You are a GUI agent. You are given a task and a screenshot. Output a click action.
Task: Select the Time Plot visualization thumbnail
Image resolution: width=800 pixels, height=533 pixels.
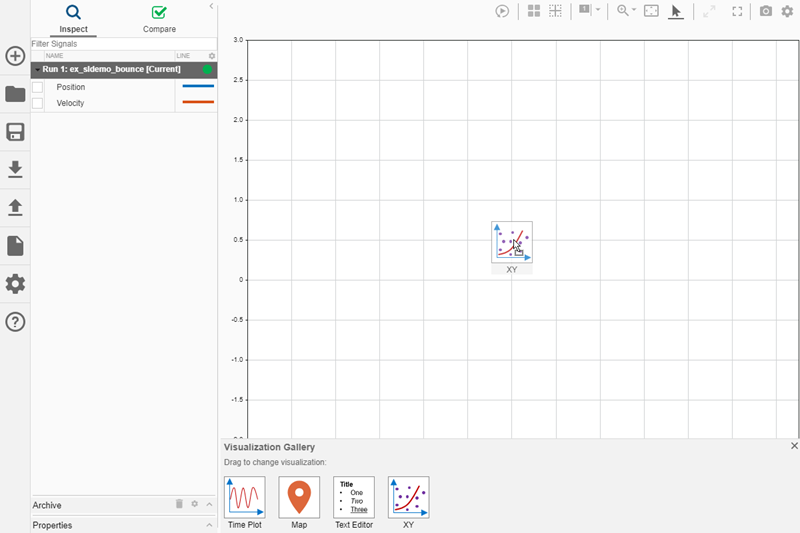245,497
